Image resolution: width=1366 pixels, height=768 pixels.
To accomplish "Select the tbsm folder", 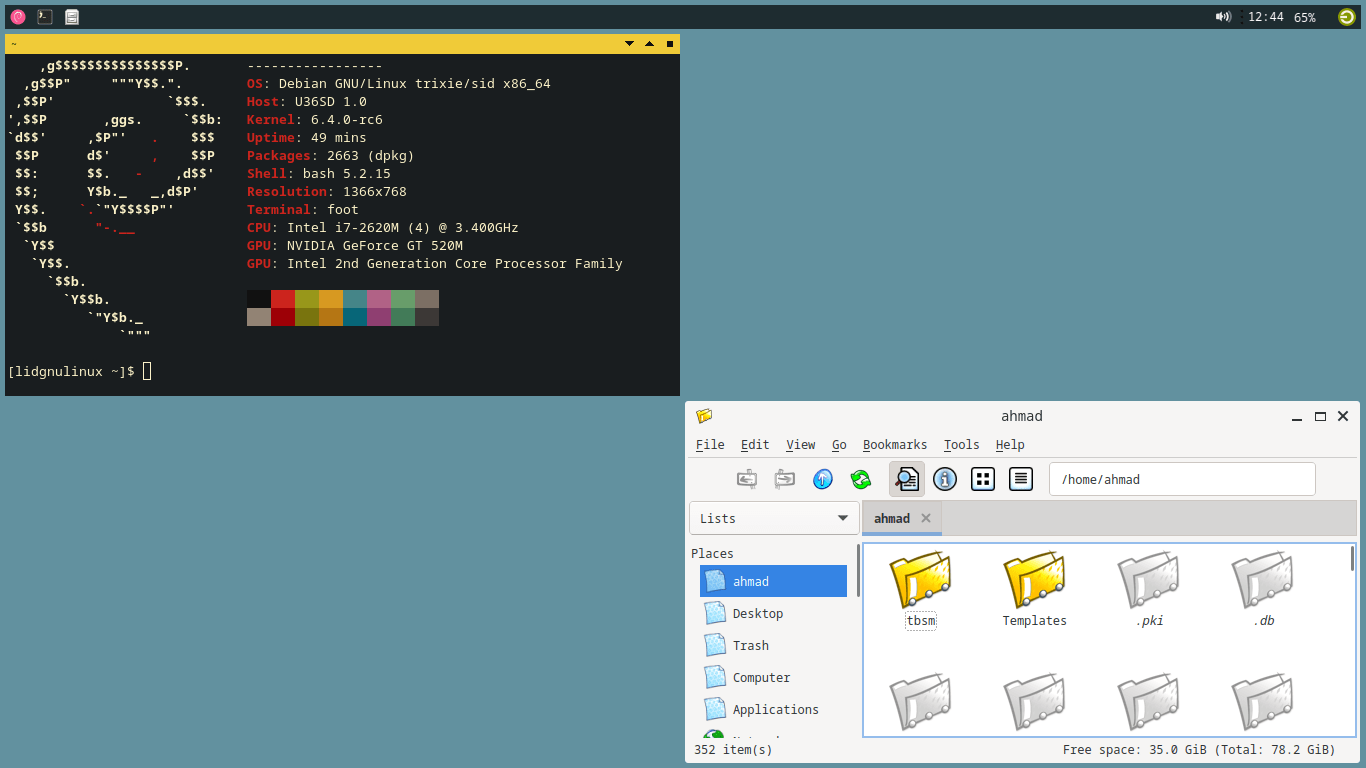I will click(920, 590).
